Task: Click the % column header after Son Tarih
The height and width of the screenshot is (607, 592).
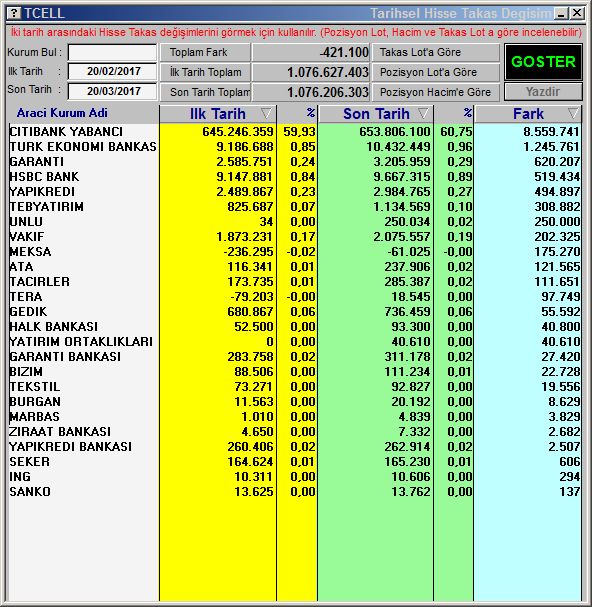Action: pyautogui.click(x=454, y=113)
